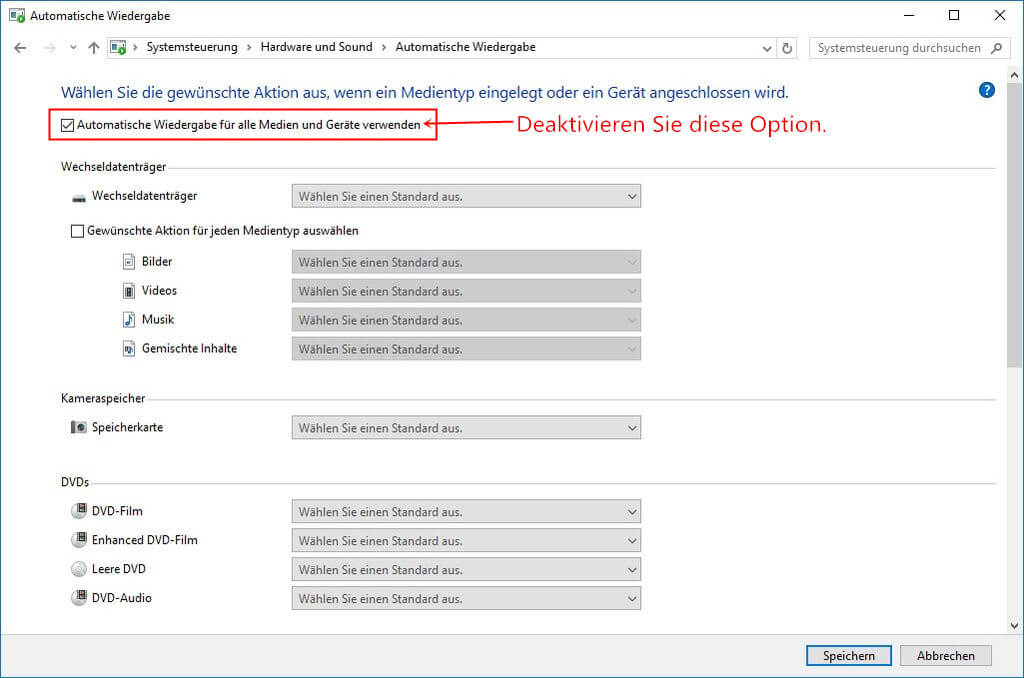The image size is (1024, 678).
Task: Go back with the left arrow button
Action: coord(20,48)
